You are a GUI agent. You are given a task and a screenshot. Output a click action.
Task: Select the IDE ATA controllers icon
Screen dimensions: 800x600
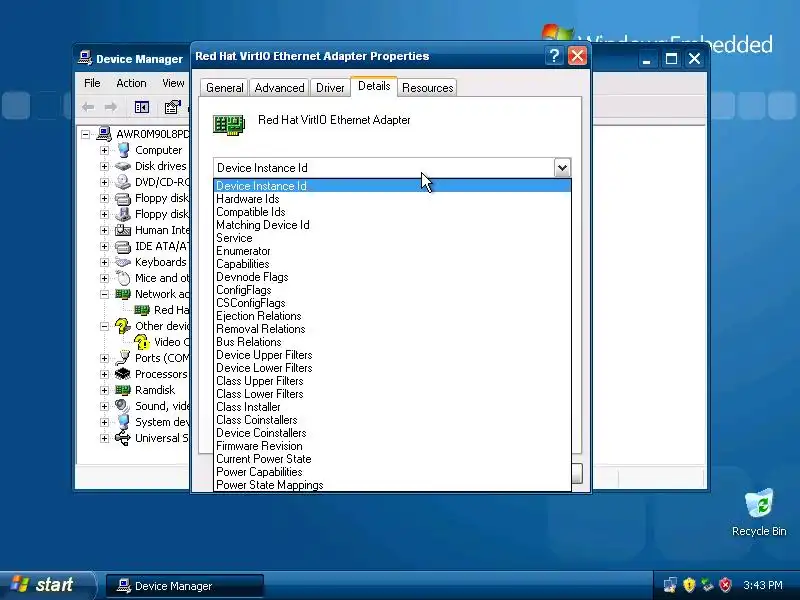(123, 246)
